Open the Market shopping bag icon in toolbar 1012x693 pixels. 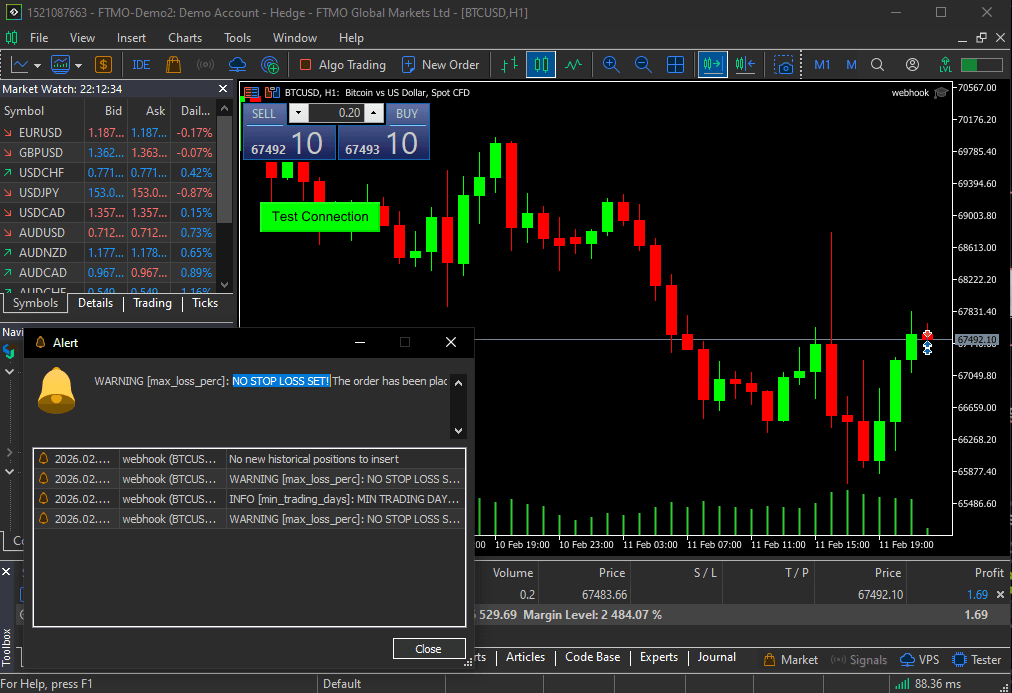173,65
